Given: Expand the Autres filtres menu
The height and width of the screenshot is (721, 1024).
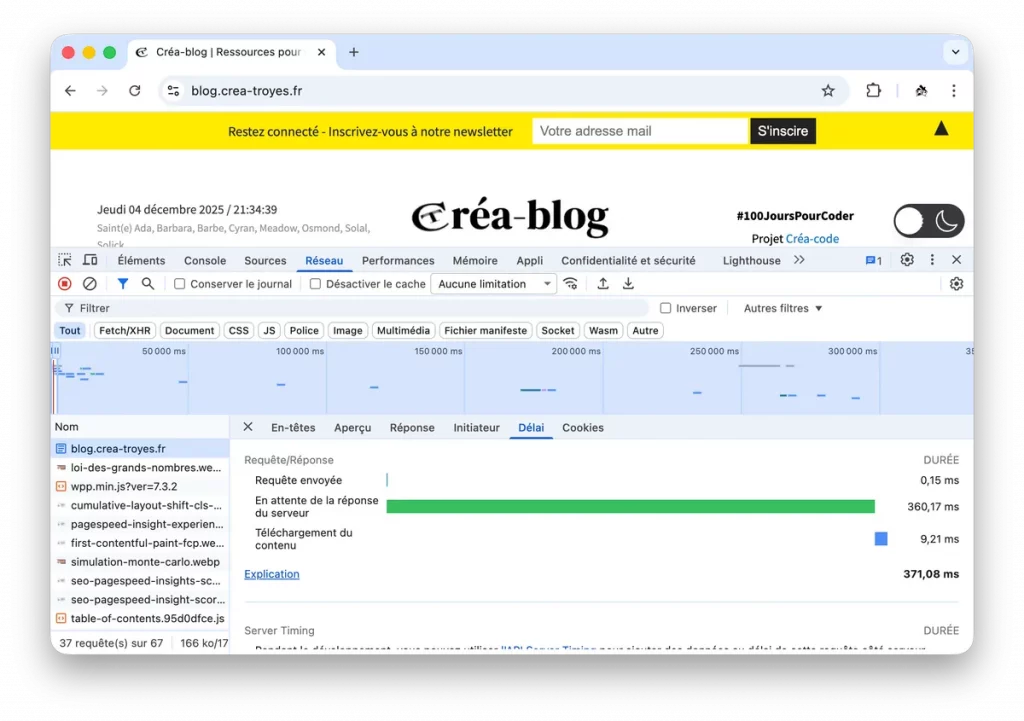Looking at the screenshot, I should pos(783,308).
